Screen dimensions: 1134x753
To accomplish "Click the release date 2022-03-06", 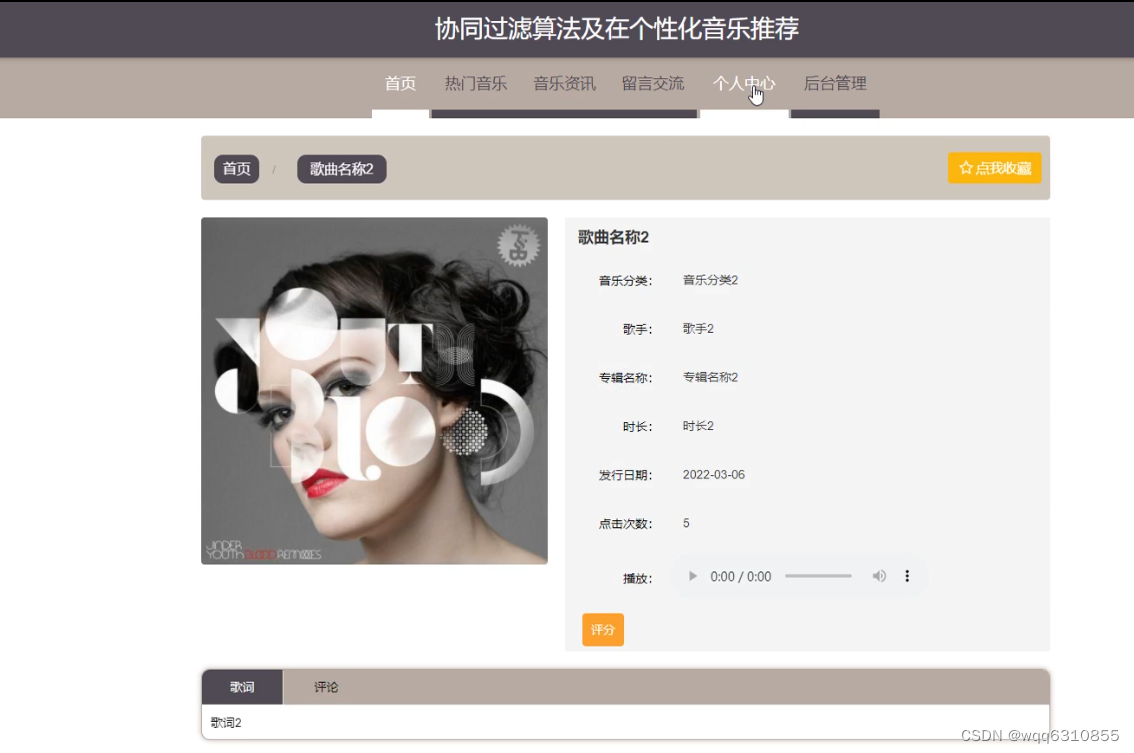I will [x=714, y=475].
